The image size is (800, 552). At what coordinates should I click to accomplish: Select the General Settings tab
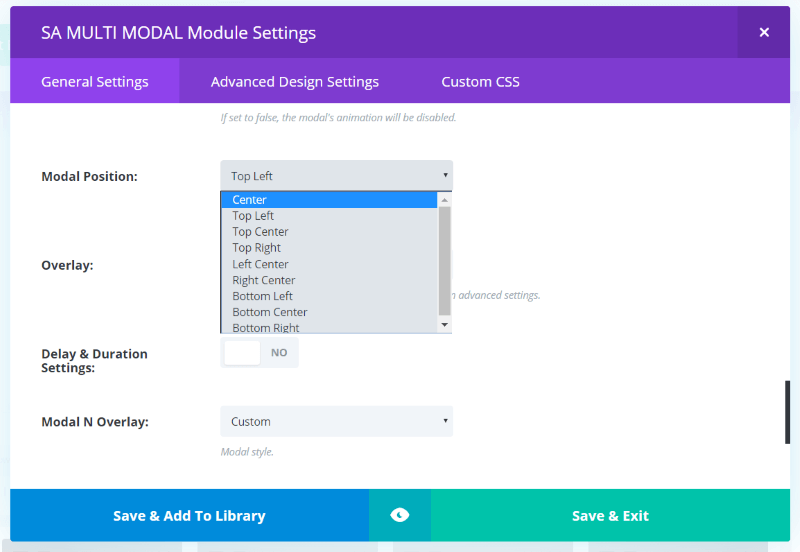pyautogui.click(x=95, y=82)
